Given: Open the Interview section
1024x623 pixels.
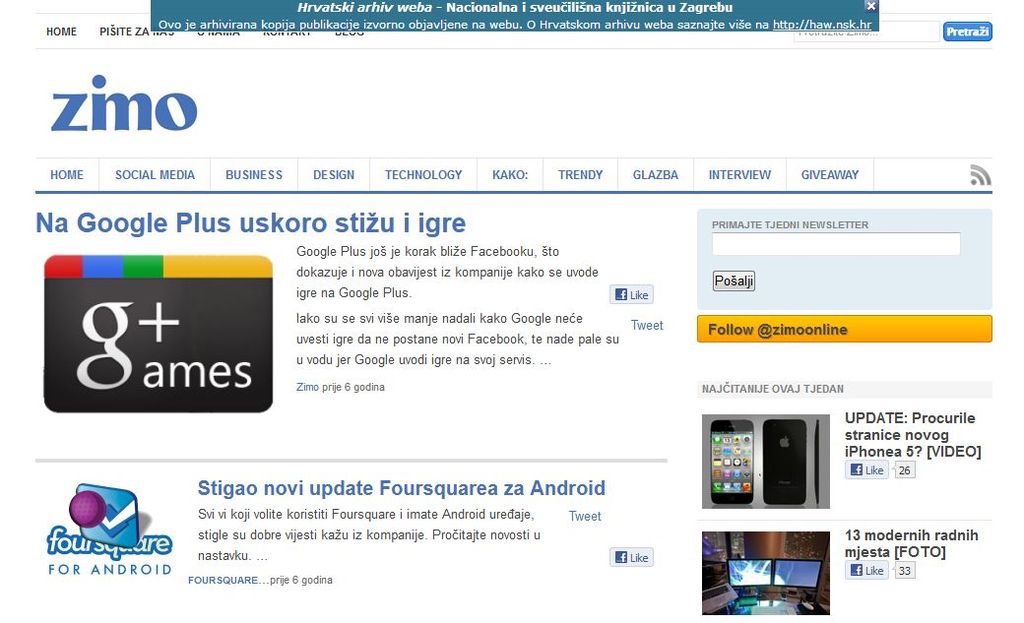Looking at the screenshot, I should (x=739, y=175).
